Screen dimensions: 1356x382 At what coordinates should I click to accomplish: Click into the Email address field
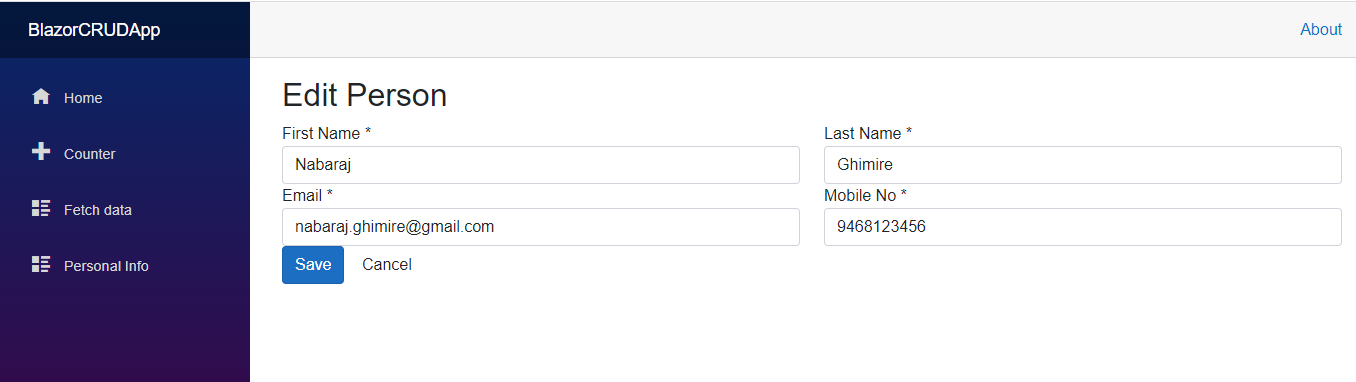tap(541, 227)
